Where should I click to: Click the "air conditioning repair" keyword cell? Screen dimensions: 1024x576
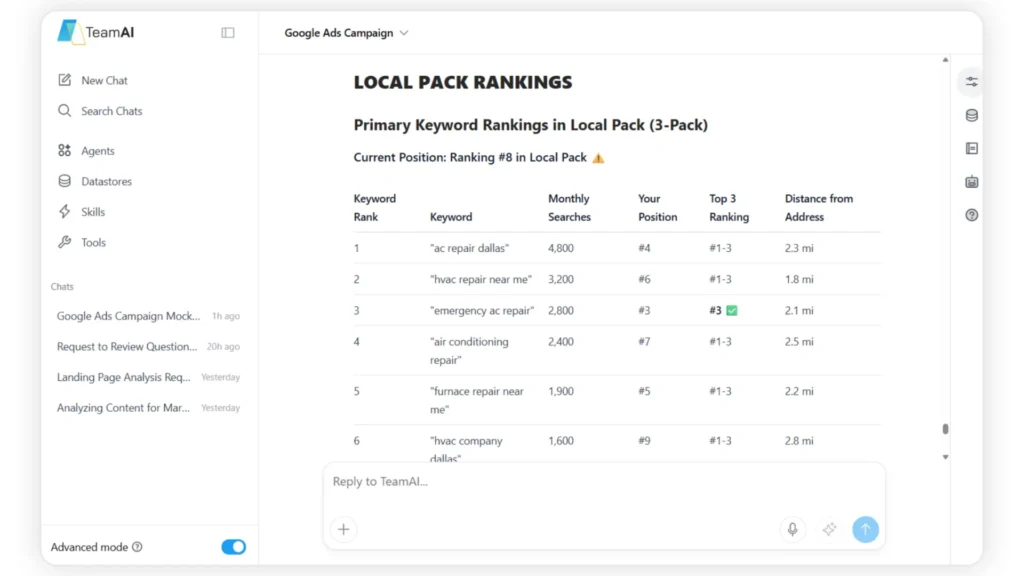click(x=469, y=351)
